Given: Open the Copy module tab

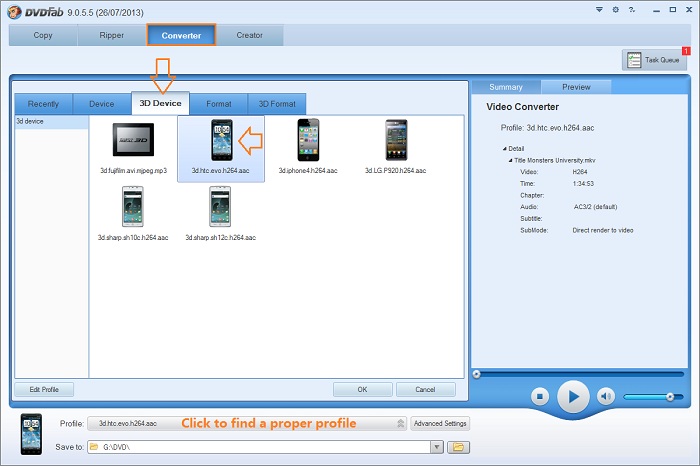Looking at the screenshot, I should click(43, 35).
